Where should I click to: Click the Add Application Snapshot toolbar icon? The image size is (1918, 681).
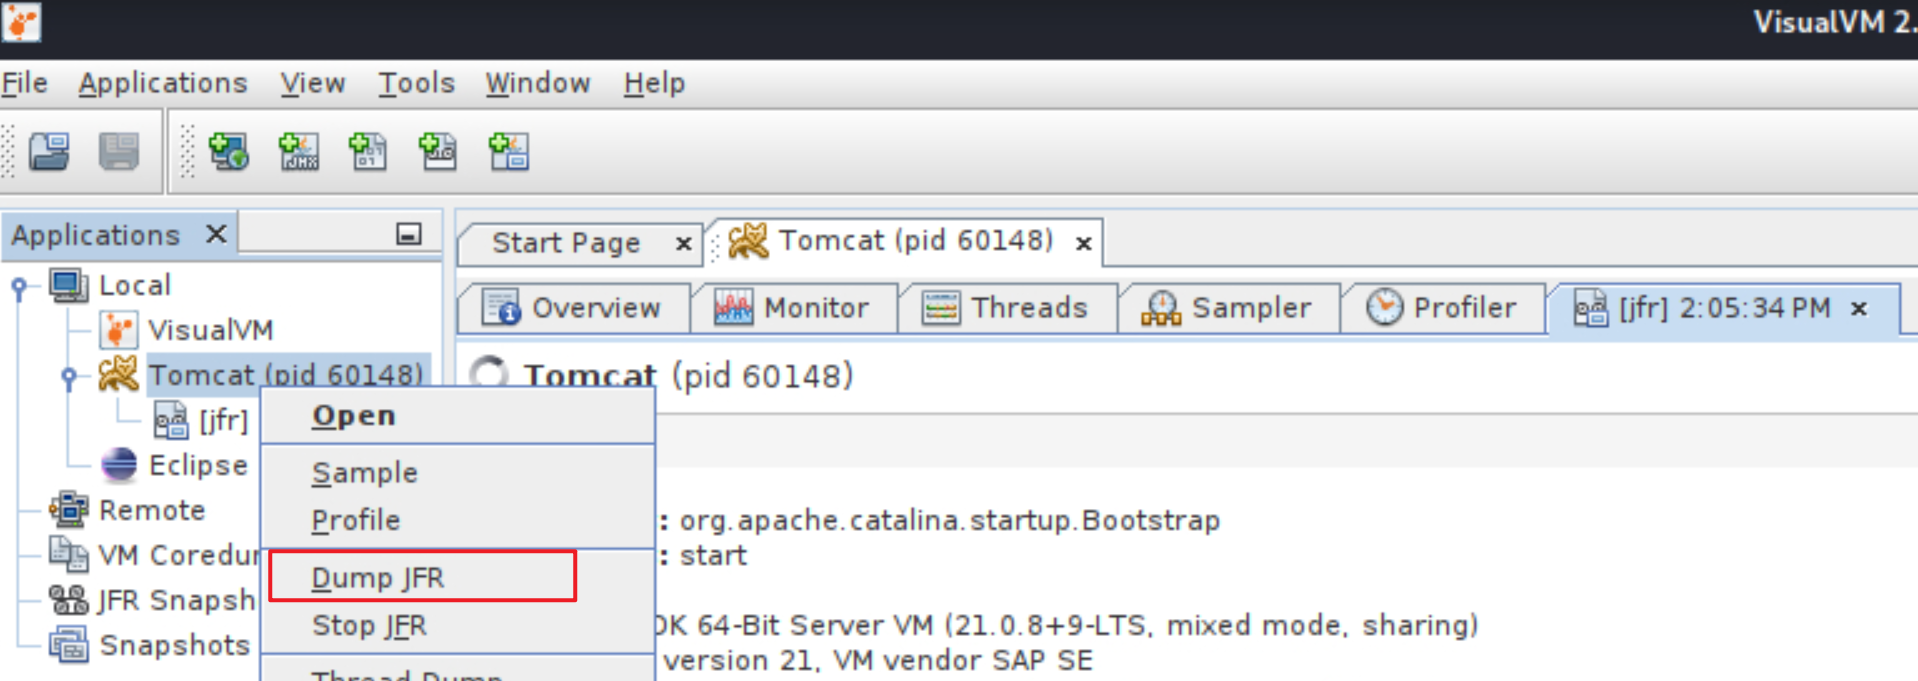pos(508,152)
